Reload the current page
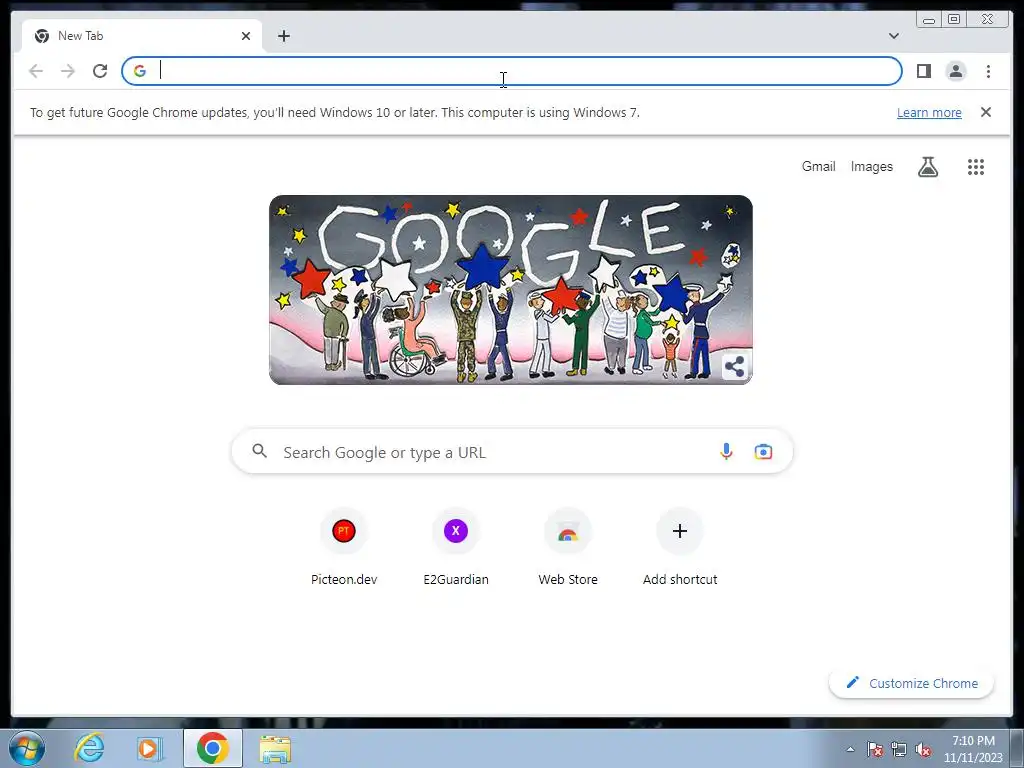Screen dimensions: 1024x768 click(x=100, y=71)
